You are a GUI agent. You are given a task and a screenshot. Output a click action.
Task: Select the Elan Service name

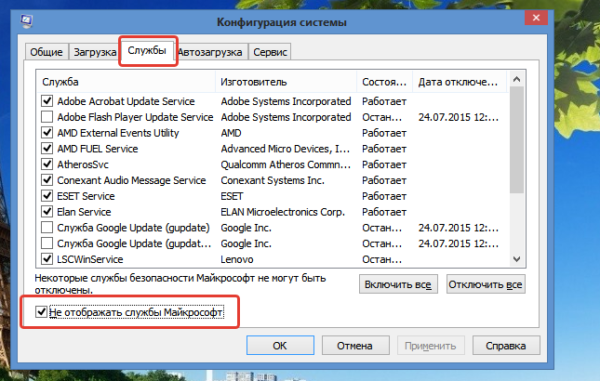[84, 212]
